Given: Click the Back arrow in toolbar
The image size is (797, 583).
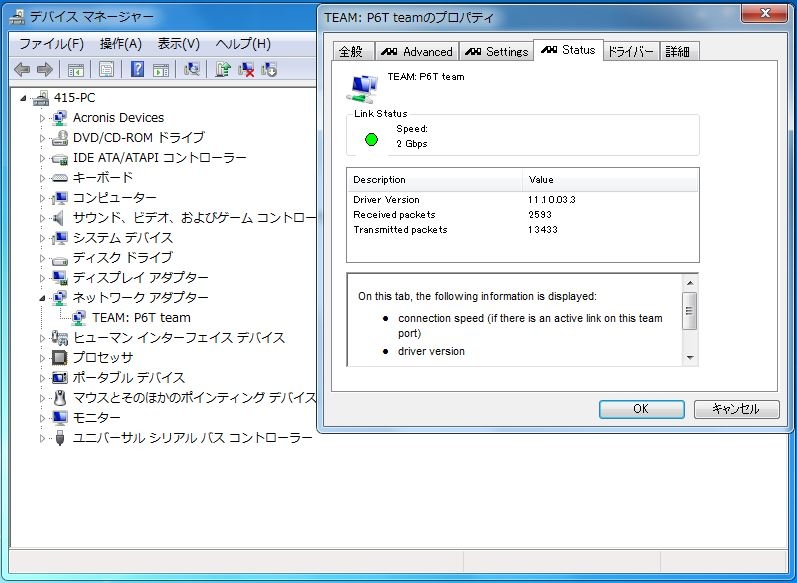Looking at the screenshot, I should pos(22,69).
